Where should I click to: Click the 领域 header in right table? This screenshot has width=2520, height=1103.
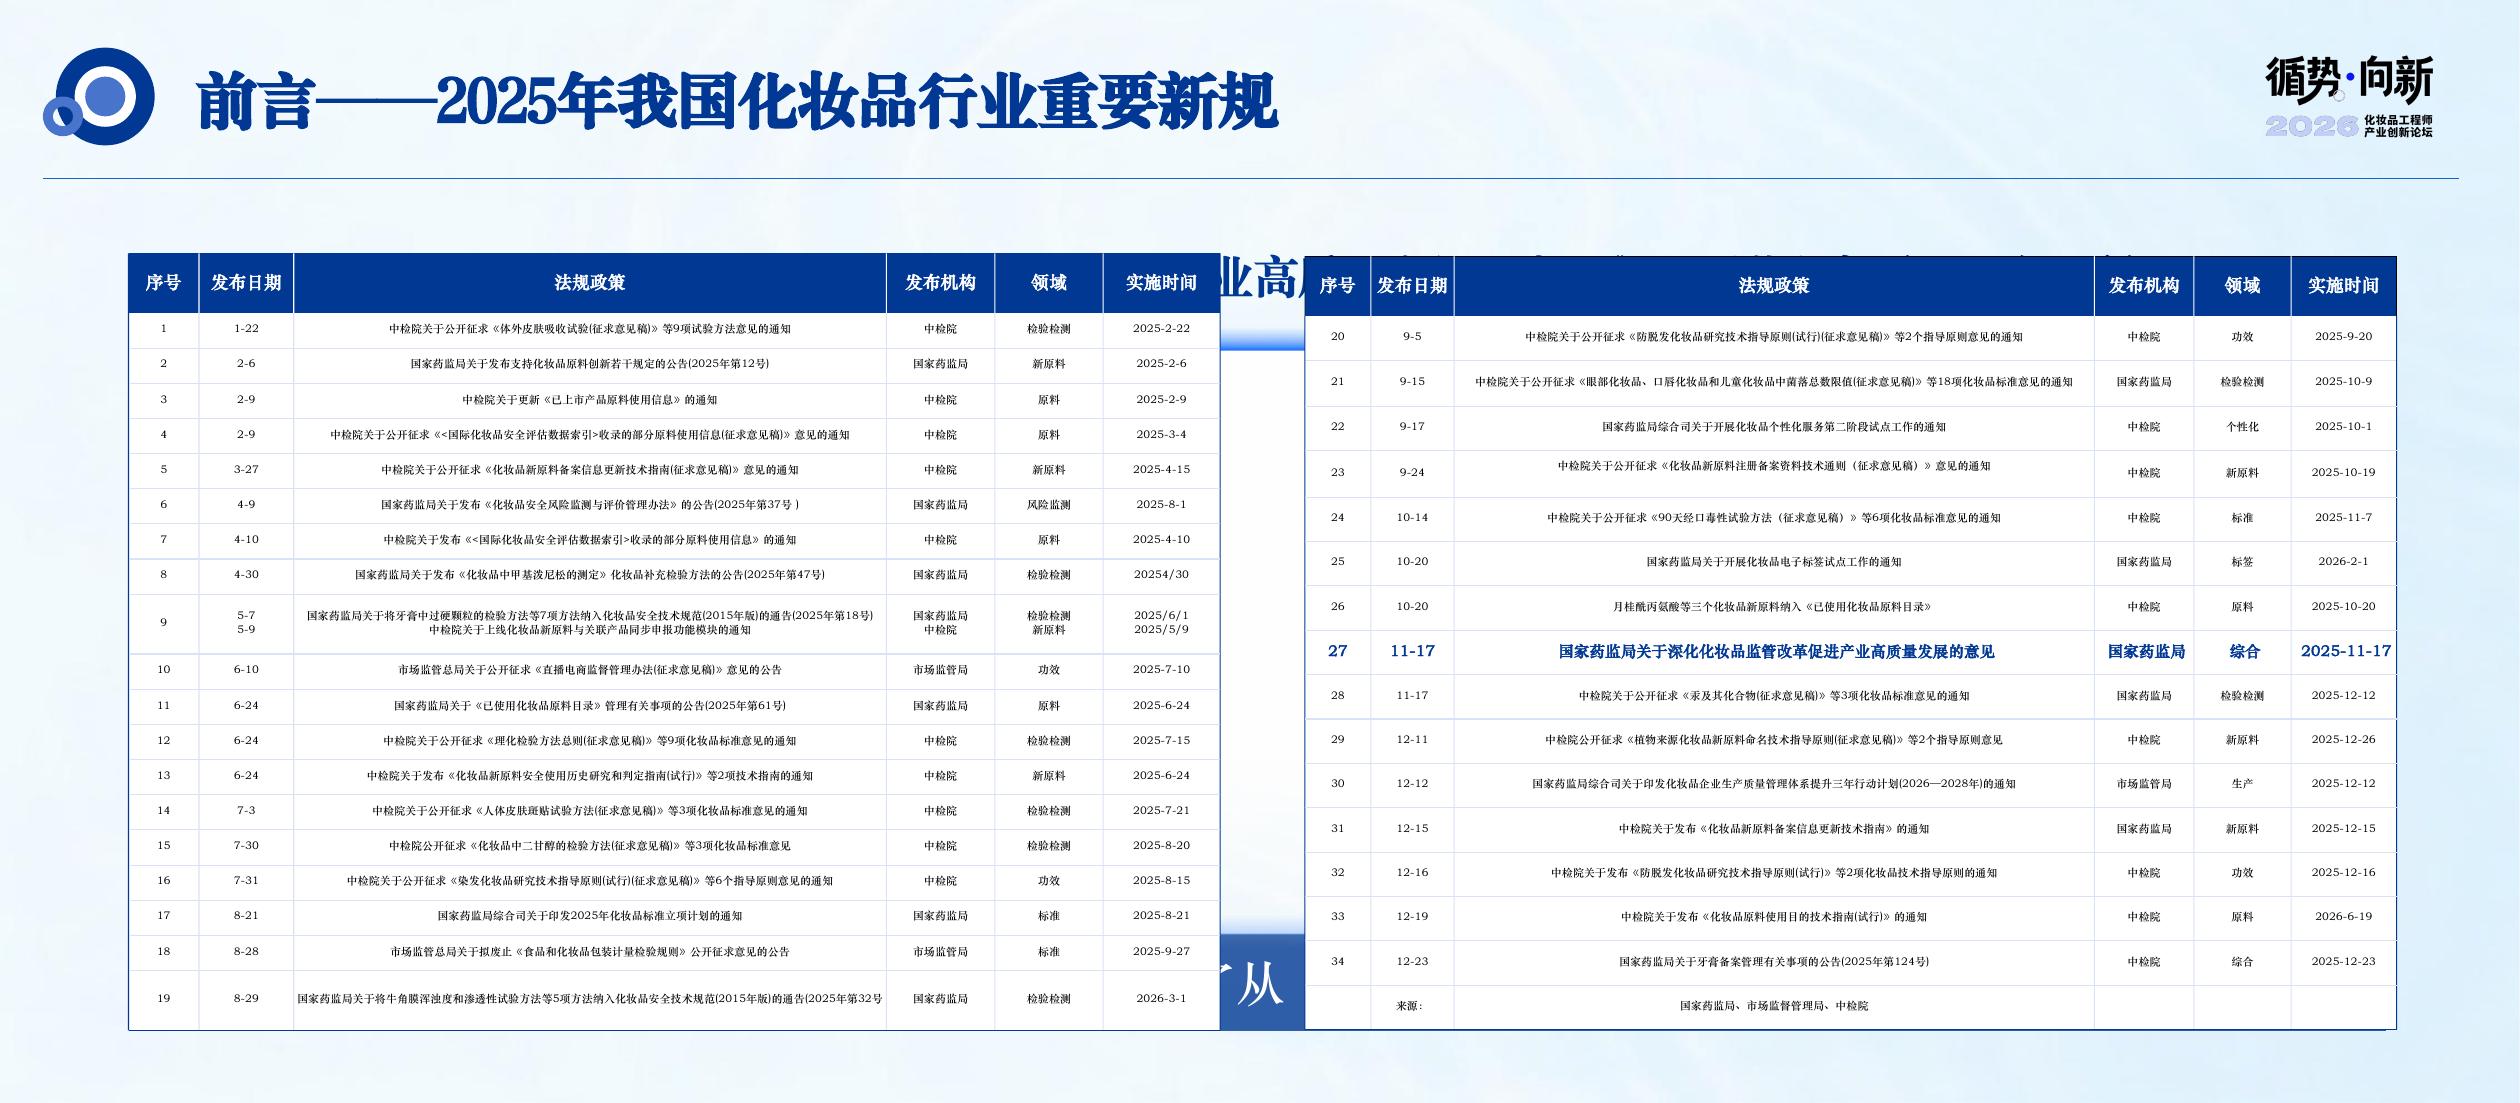pos(2241,286)
